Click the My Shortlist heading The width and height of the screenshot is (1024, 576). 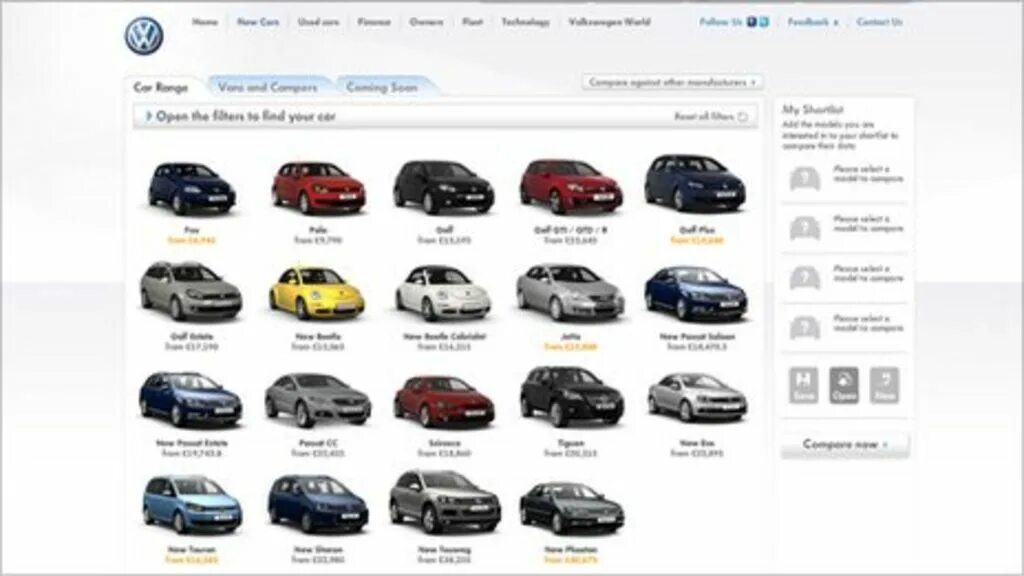[x=813, y=109]
